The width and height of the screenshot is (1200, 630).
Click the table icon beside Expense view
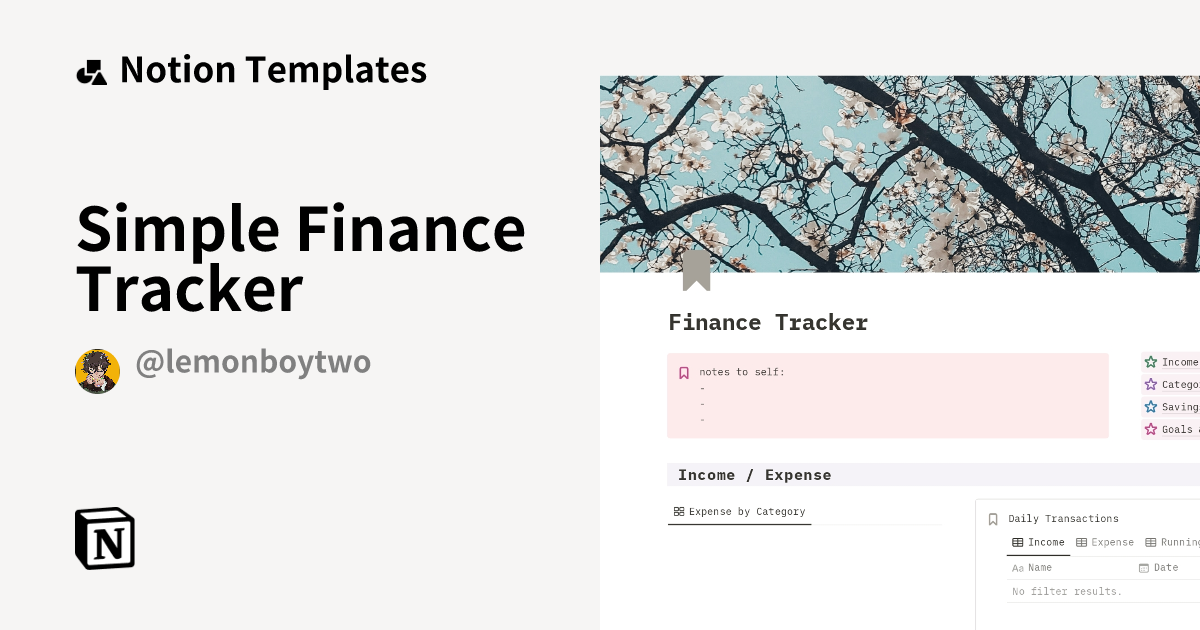click(x=1082, y=542)
